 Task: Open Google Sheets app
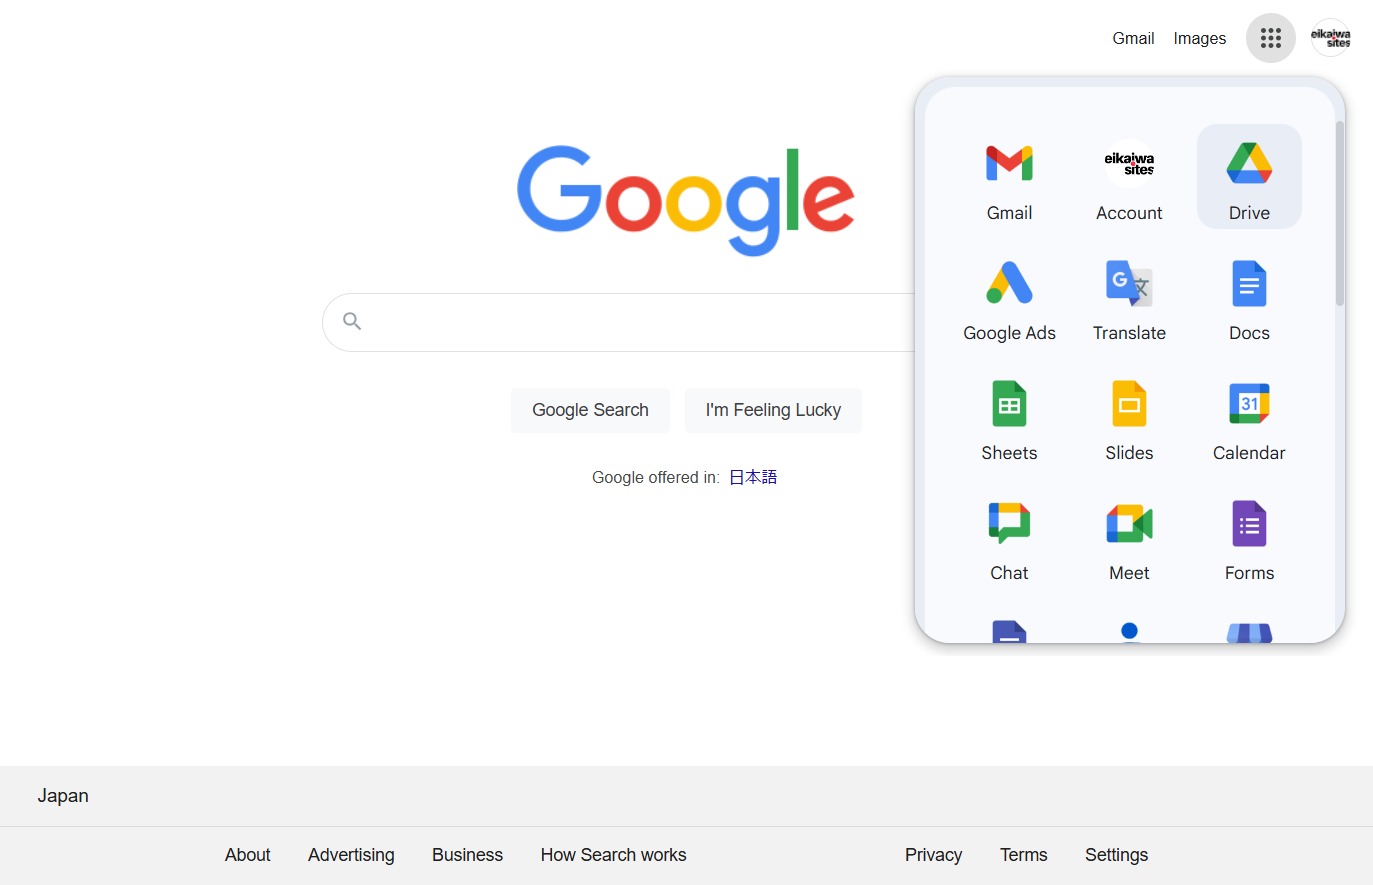pyautogui.click(x=1009, y=417)
